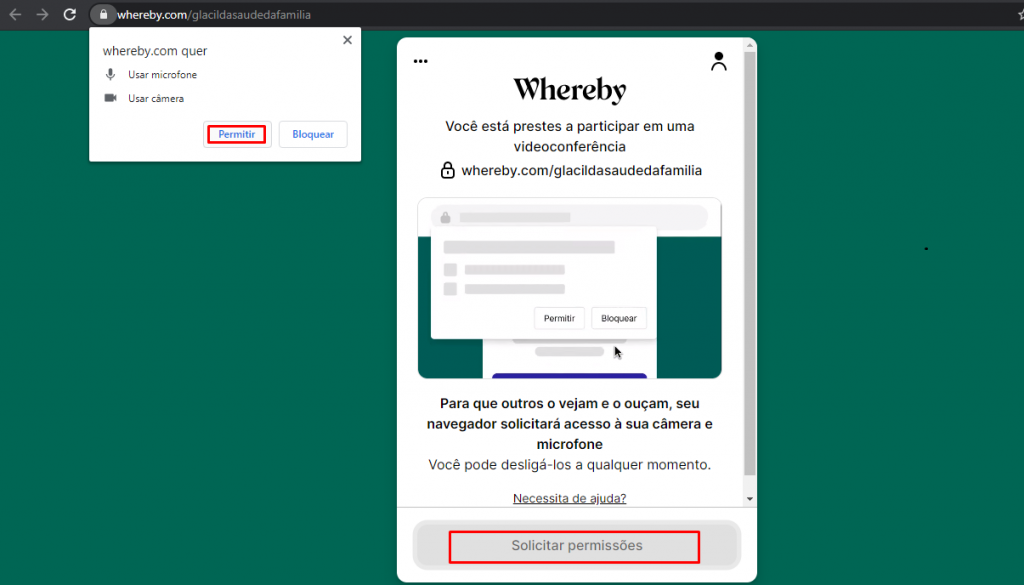The image size is (1024, 585).
Task: Click the panel scrollbar up arrow
Action: coord(750,45)
